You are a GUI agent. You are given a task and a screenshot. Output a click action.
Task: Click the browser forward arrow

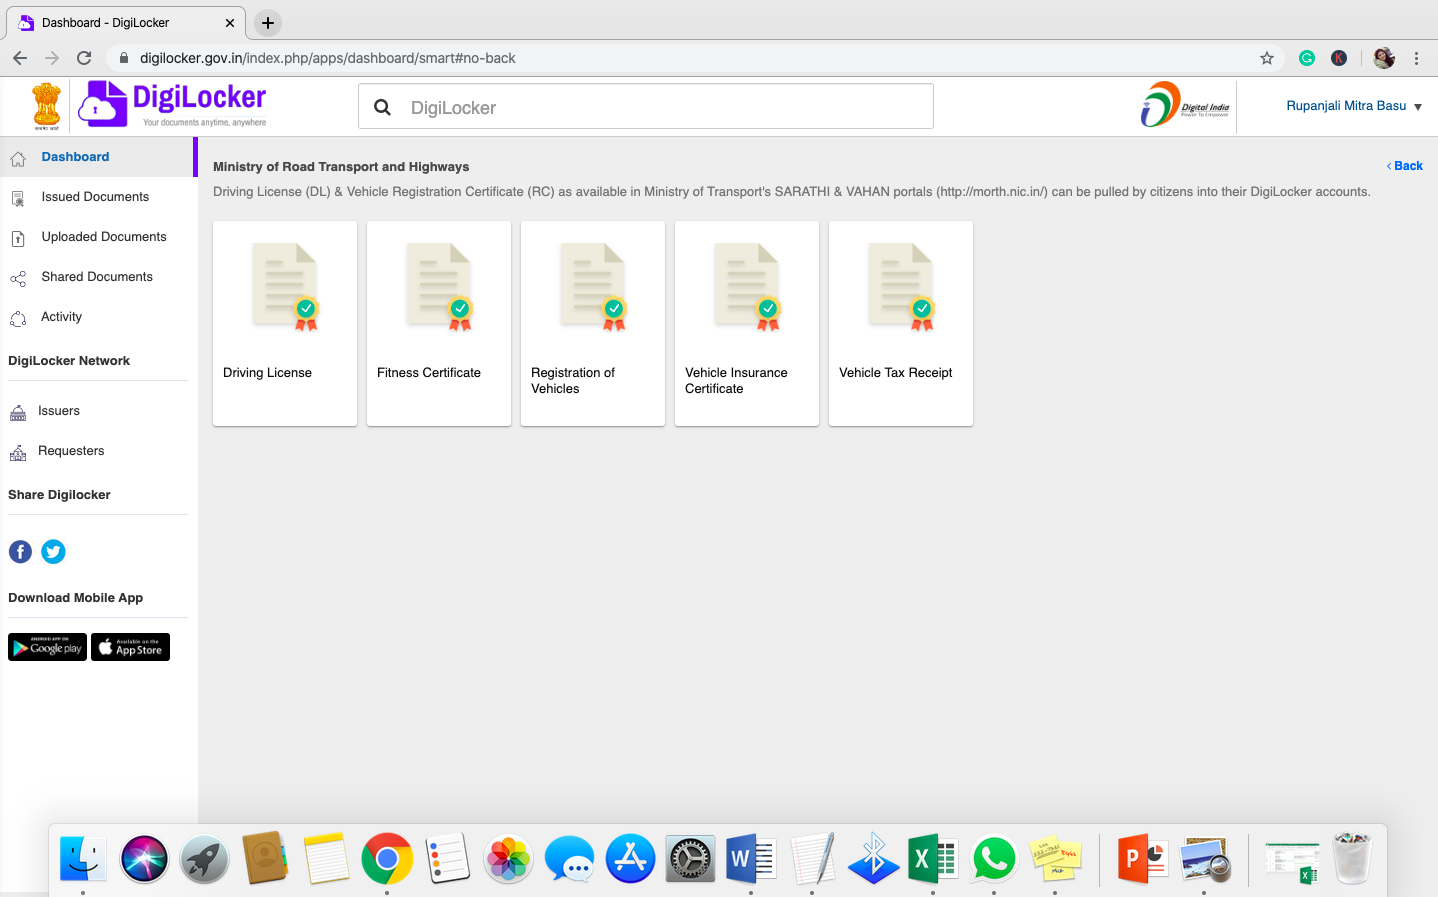(52, 58)
